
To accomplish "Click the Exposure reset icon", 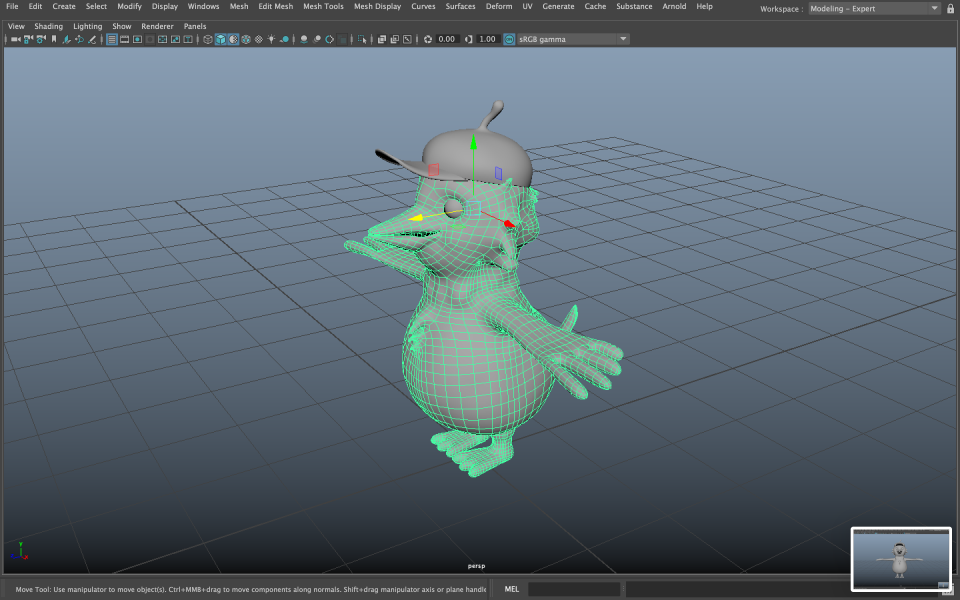I will click(x=428, y=39).
